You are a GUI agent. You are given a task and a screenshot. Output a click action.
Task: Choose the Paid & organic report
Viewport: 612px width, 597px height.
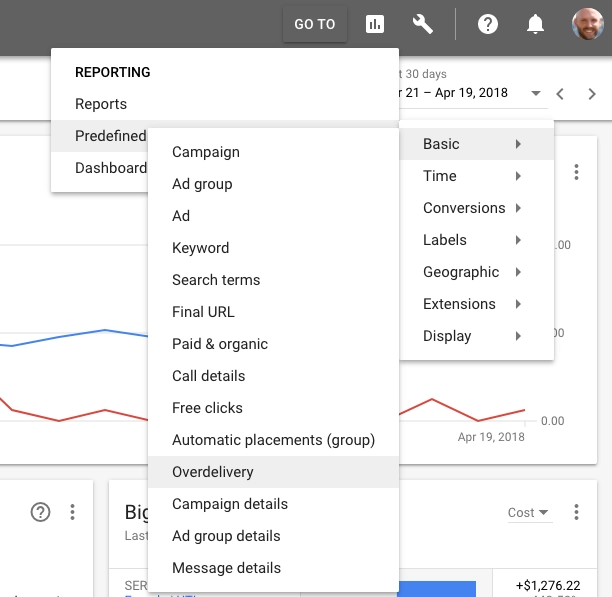pyautogui.click(x=273, y=344)
